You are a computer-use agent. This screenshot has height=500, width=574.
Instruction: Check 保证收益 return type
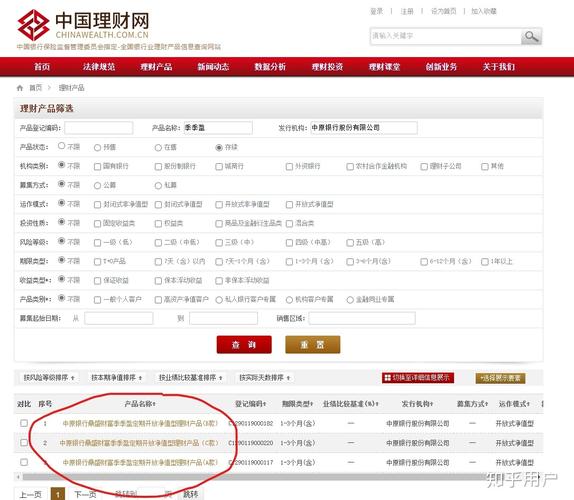coord(97,281)
